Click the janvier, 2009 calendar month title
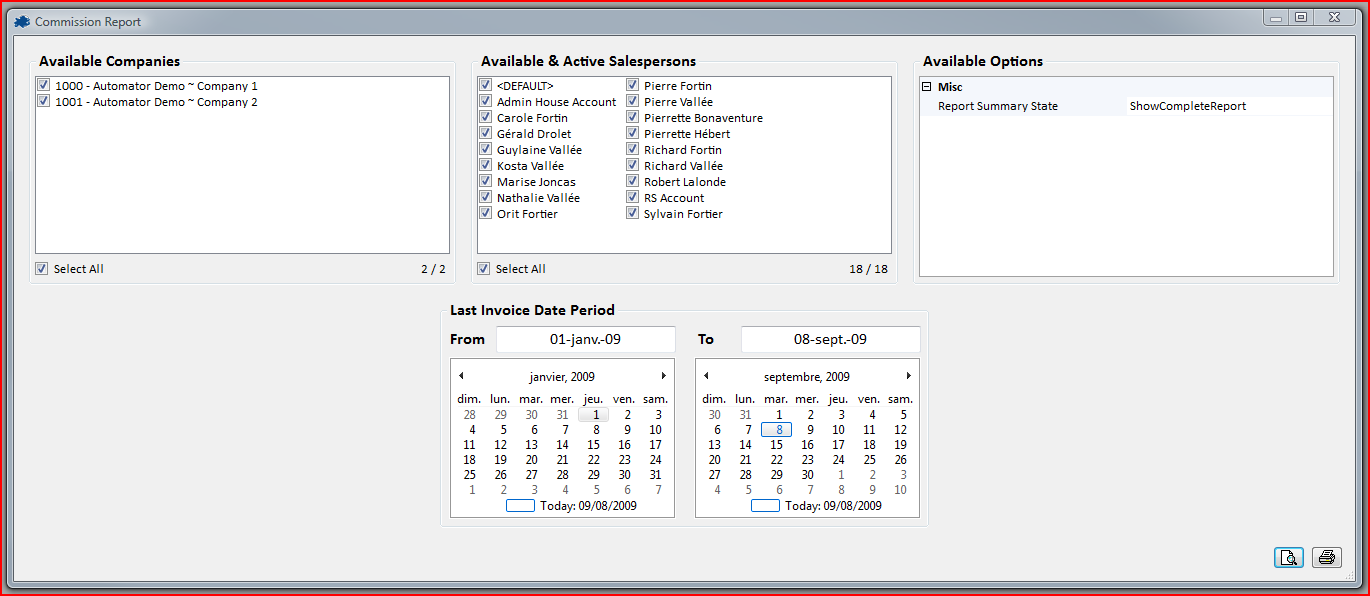 (x=562, y=377)
